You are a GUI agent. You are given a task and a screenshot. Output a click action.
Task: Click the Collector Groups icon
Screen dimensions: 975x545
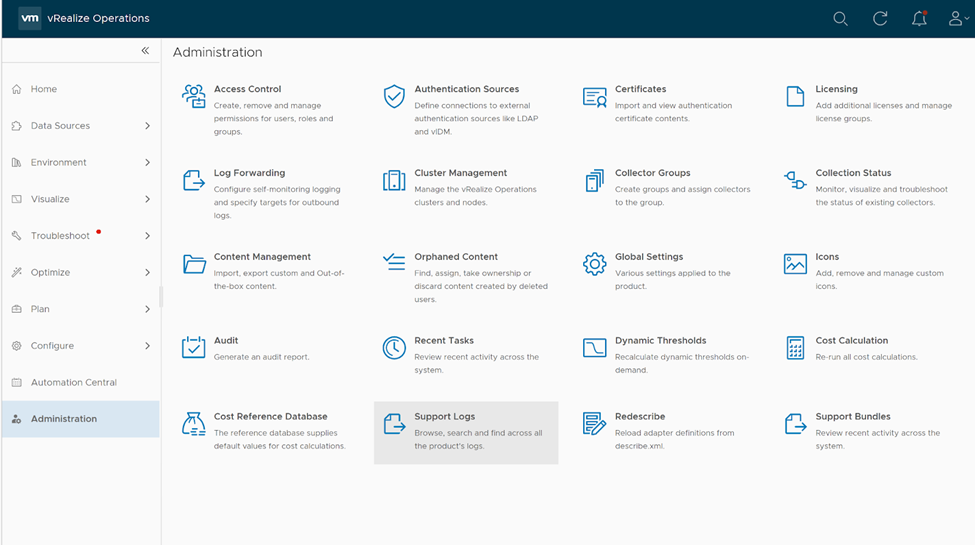(x=594, y=180)
